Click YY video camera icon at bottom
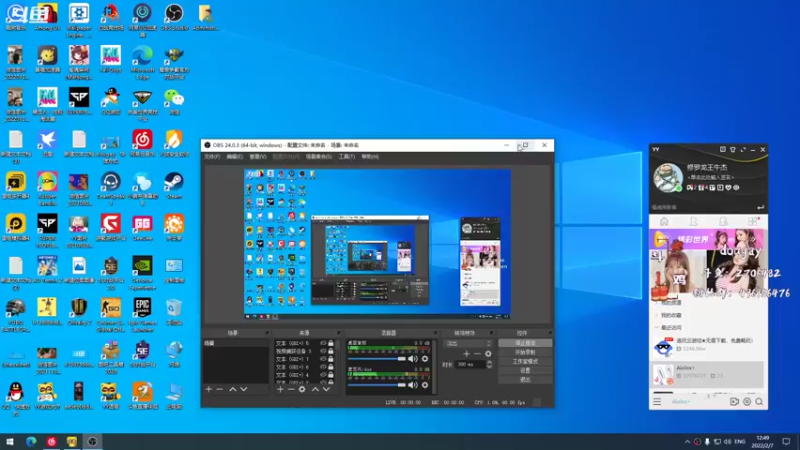800x450 pixels. coord(734,402)
